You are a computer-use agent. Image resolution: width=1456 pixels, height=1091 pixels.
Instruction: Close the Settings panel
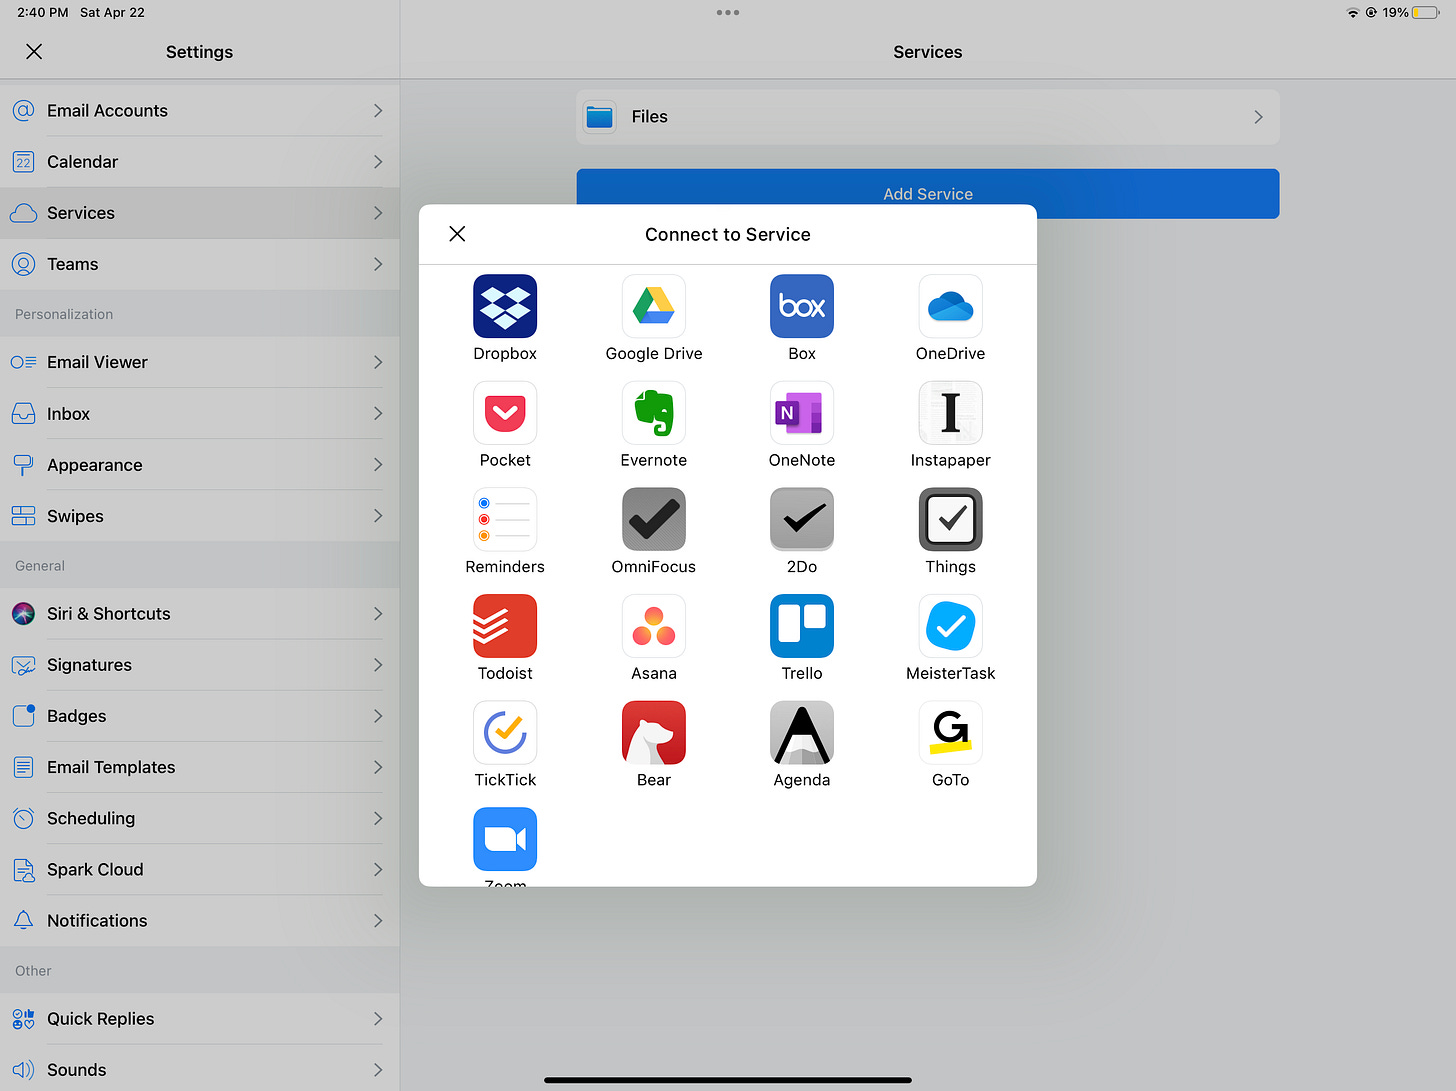[x=34, y=51]
